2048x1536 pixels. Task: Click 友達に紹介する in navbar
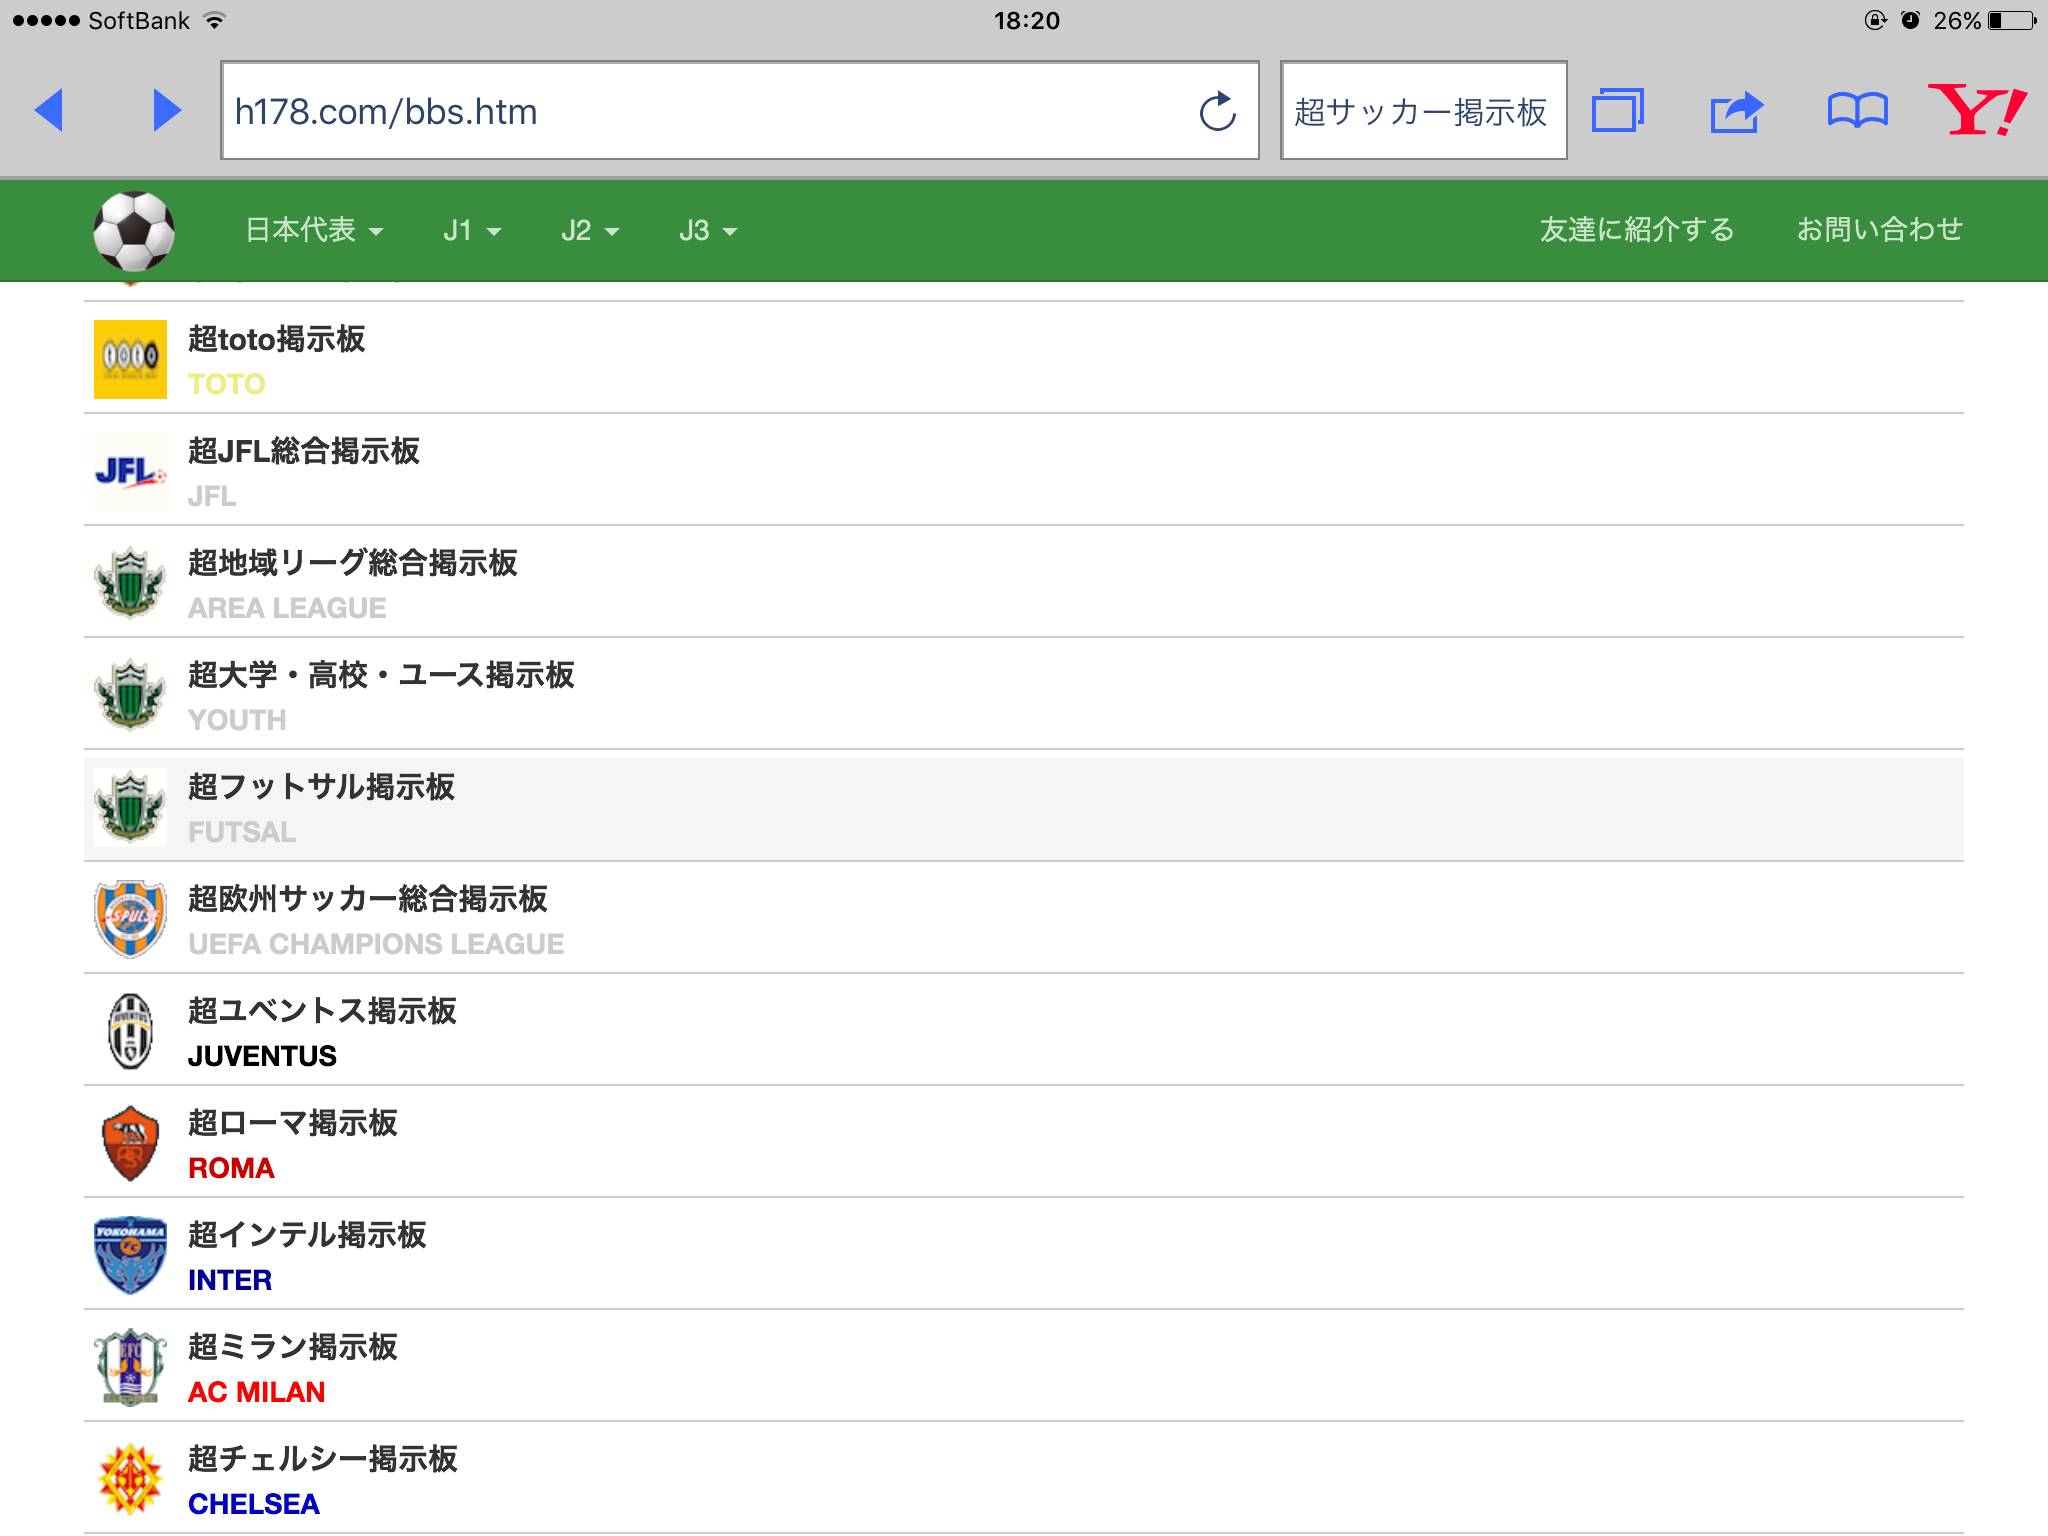tap(1636, 230)
